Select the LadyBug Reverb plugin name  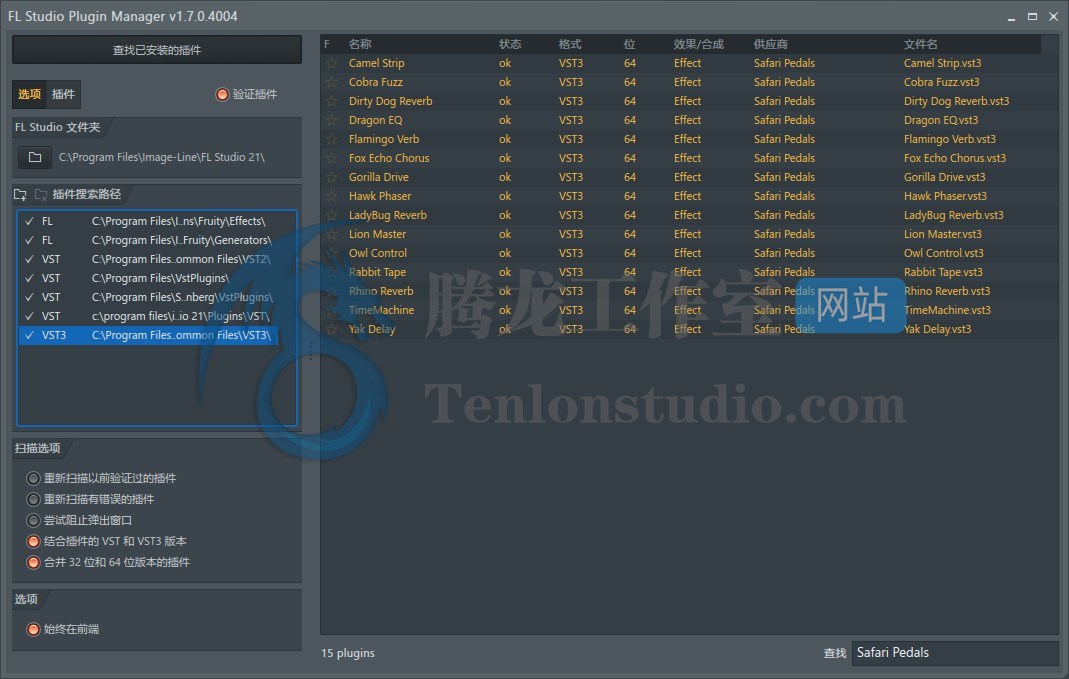pyautogui.click(x=388, y=215)
